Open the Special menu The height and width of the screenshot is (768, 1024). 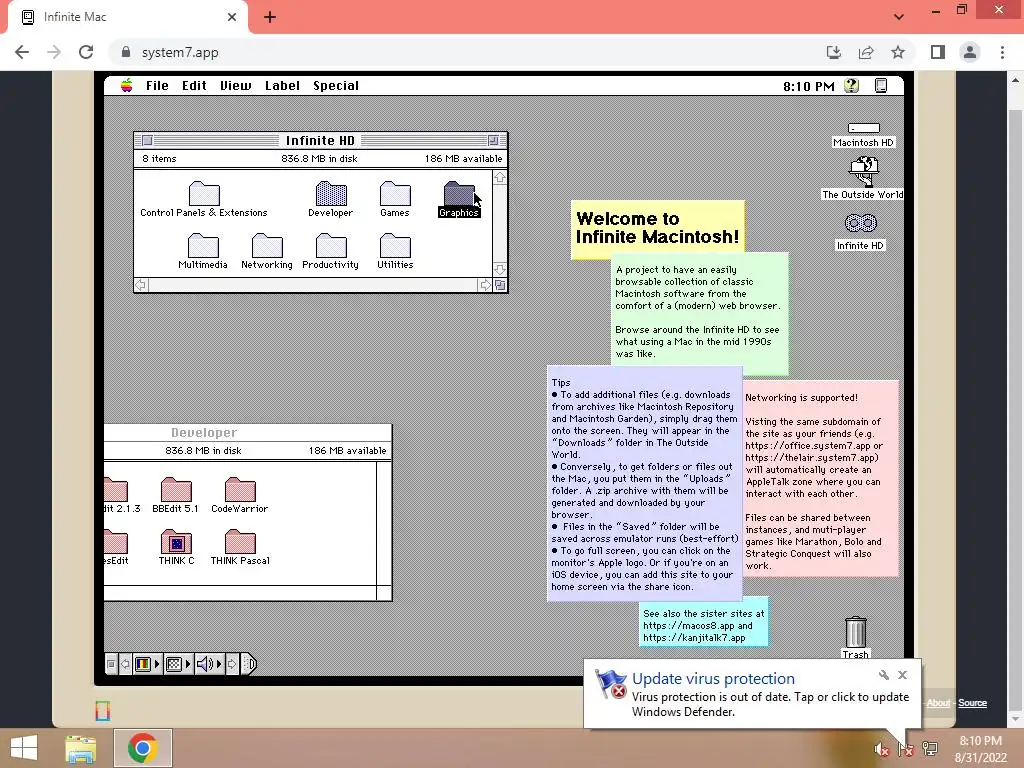pos(336,86)
